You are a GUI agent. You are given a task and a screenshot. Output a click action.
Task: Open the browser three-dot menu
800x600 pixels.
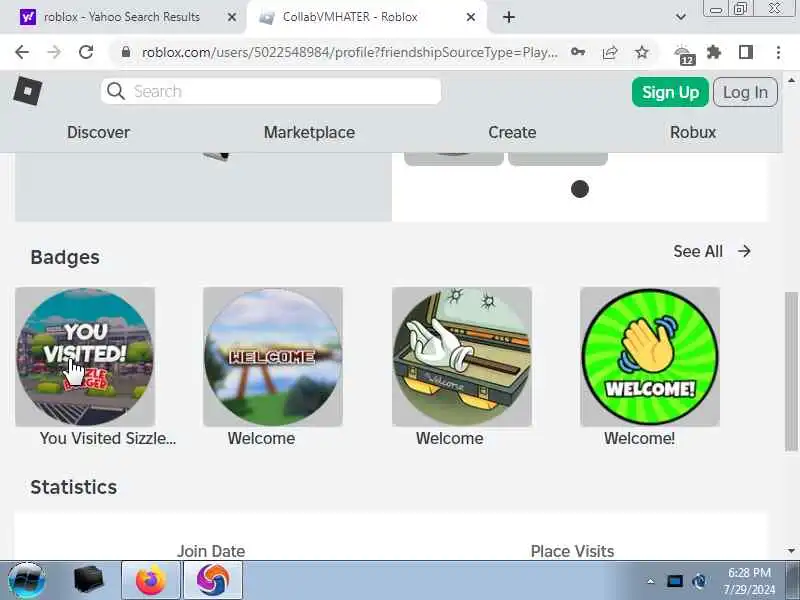pos(778,52)
